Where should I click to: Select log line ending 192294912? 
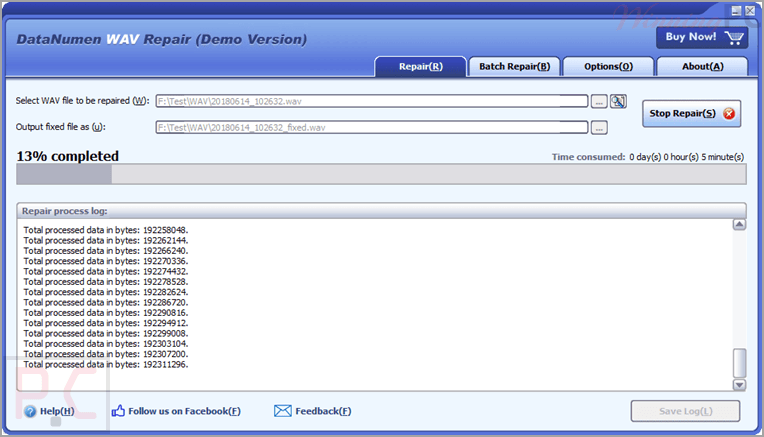[x=106, y=323]
